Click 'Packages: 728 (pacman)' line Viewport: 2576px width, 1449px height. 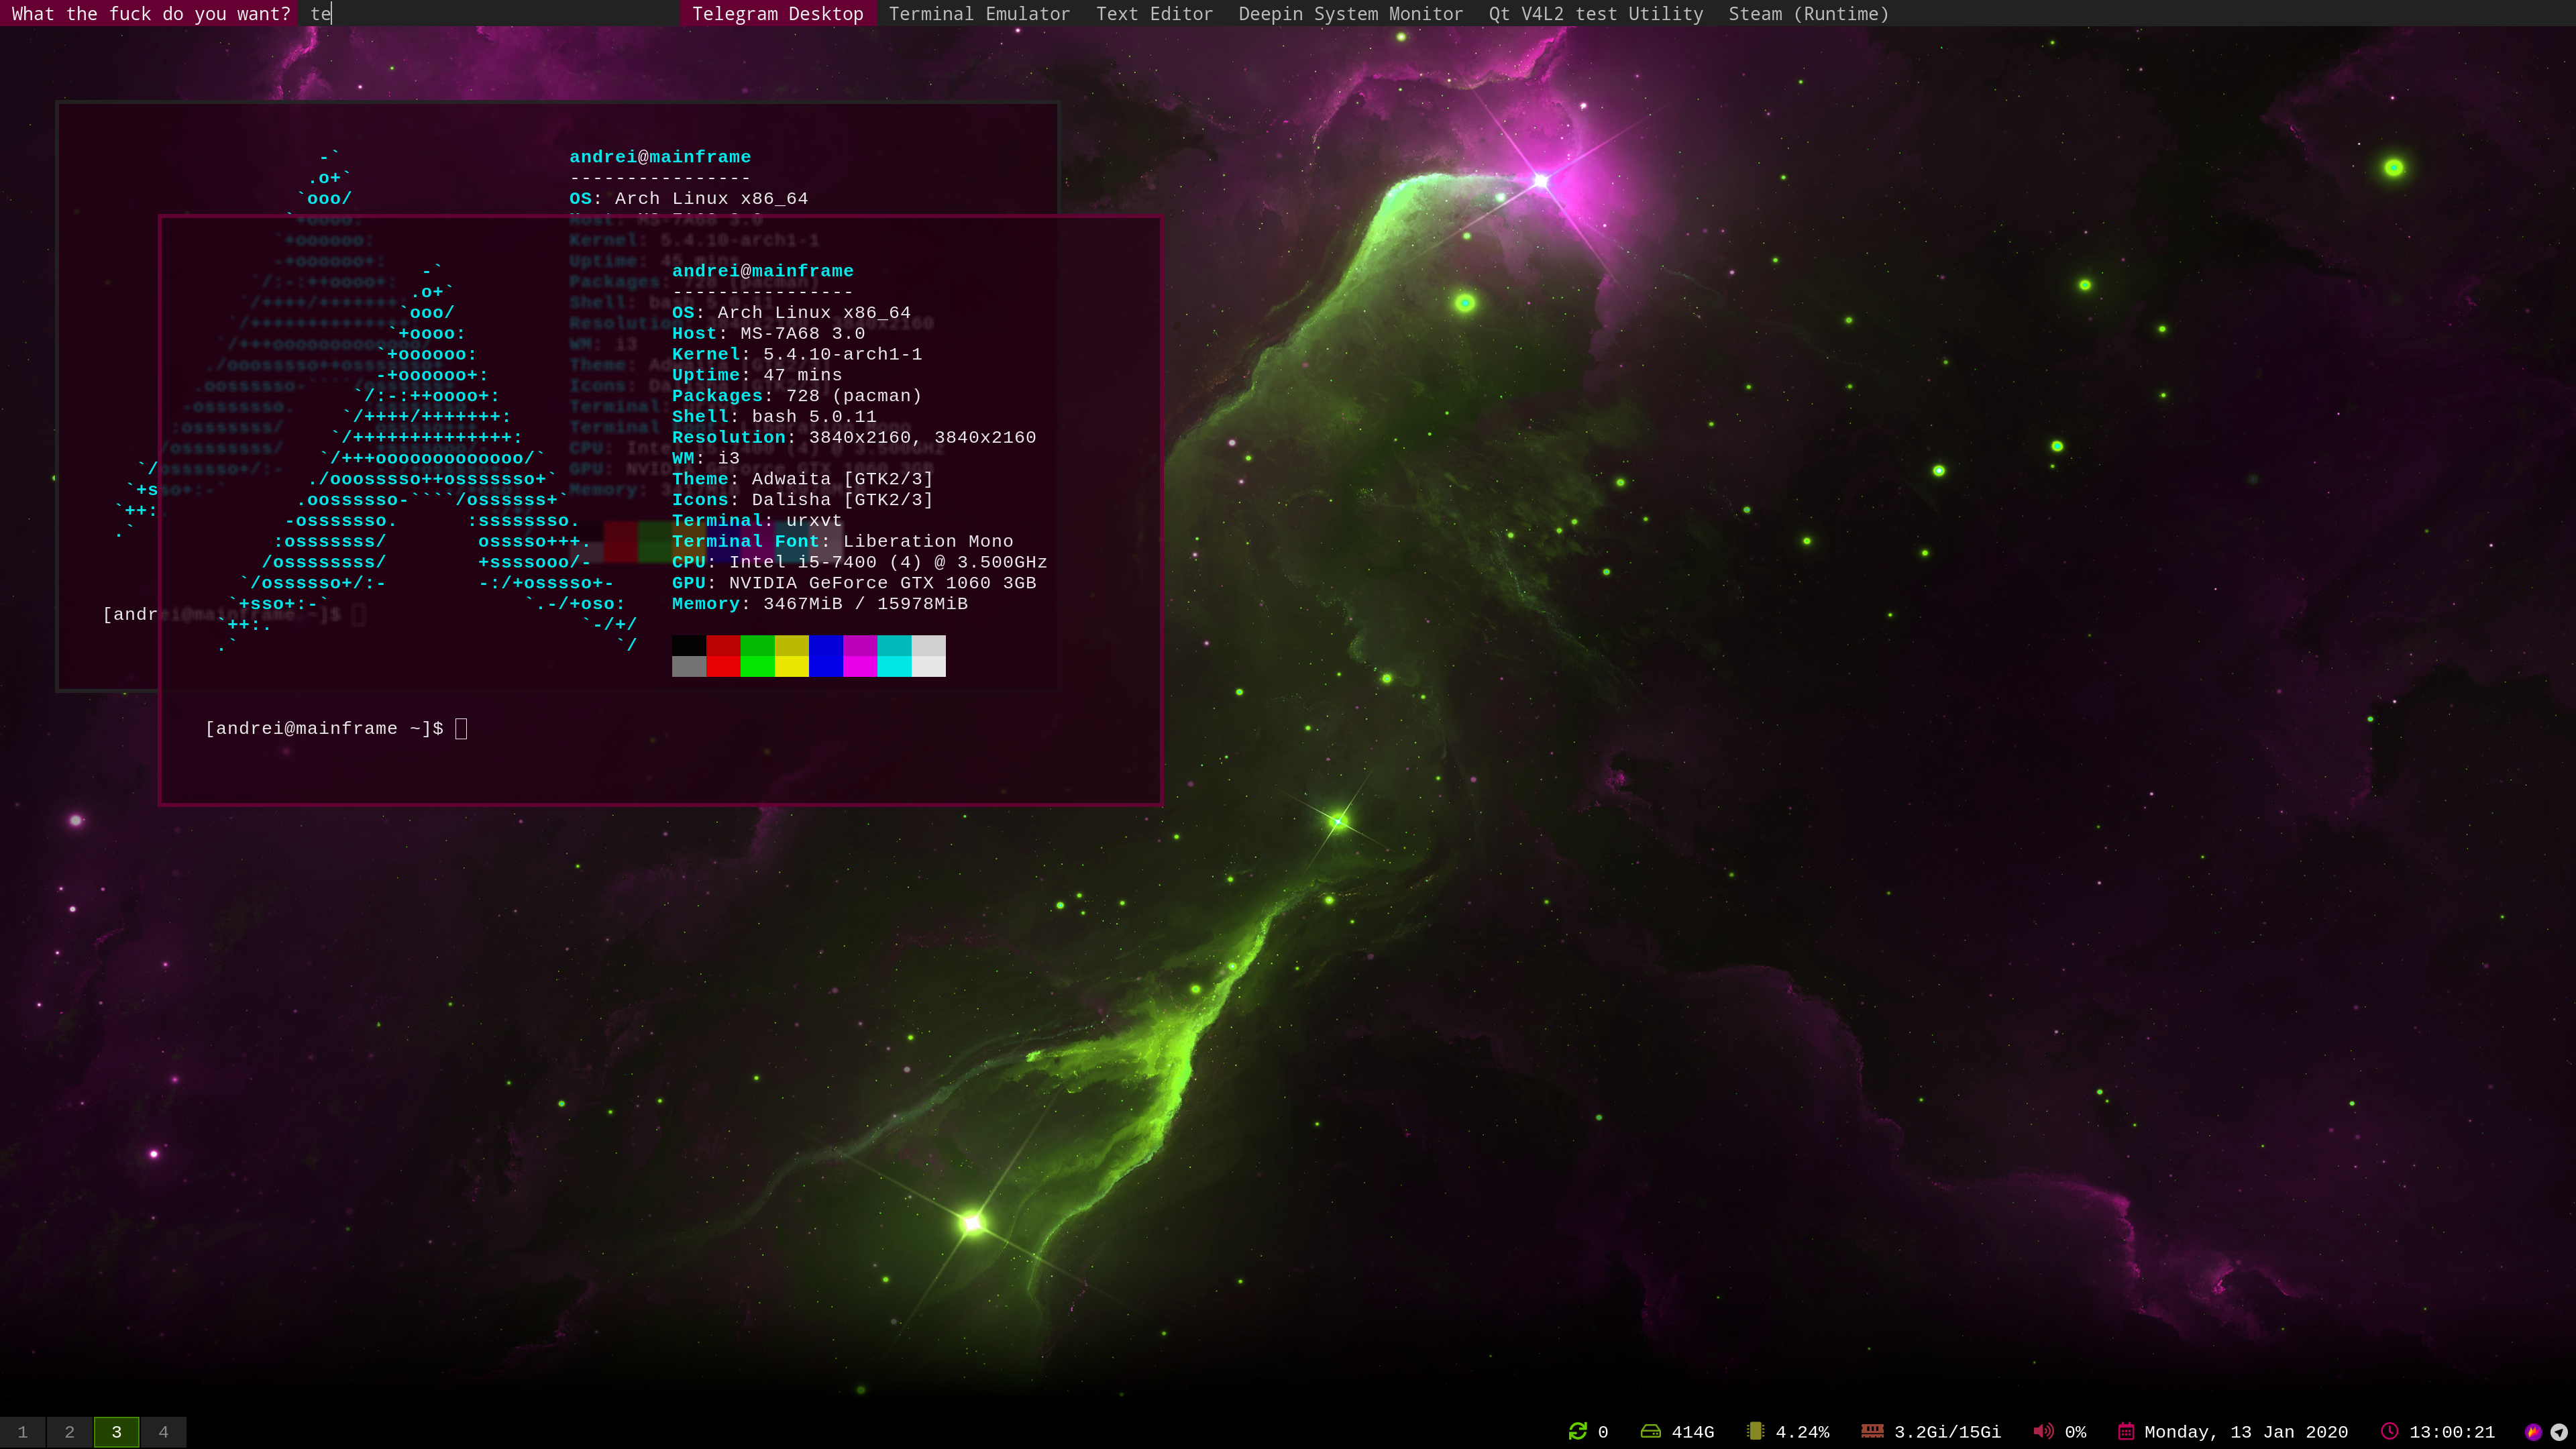click(x=797, y=396)
